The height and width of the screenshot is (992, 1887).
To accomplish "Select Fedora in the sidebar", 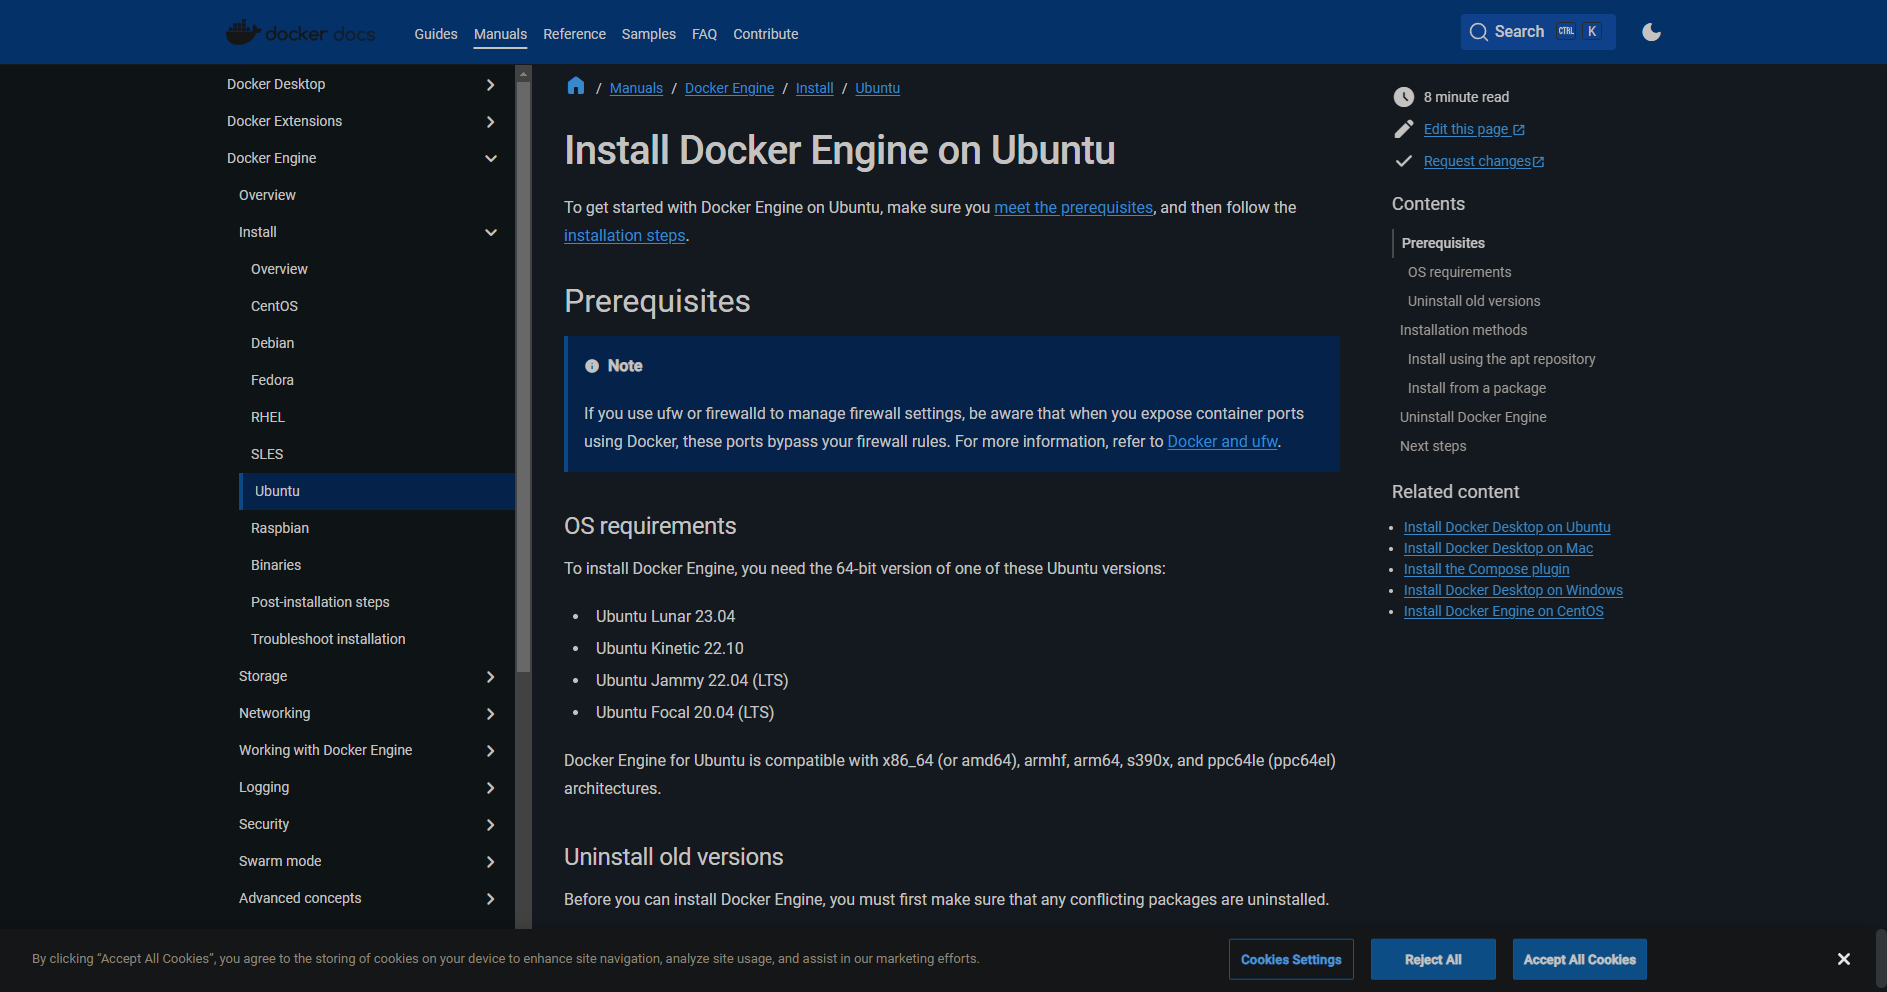I will (272, 380).
